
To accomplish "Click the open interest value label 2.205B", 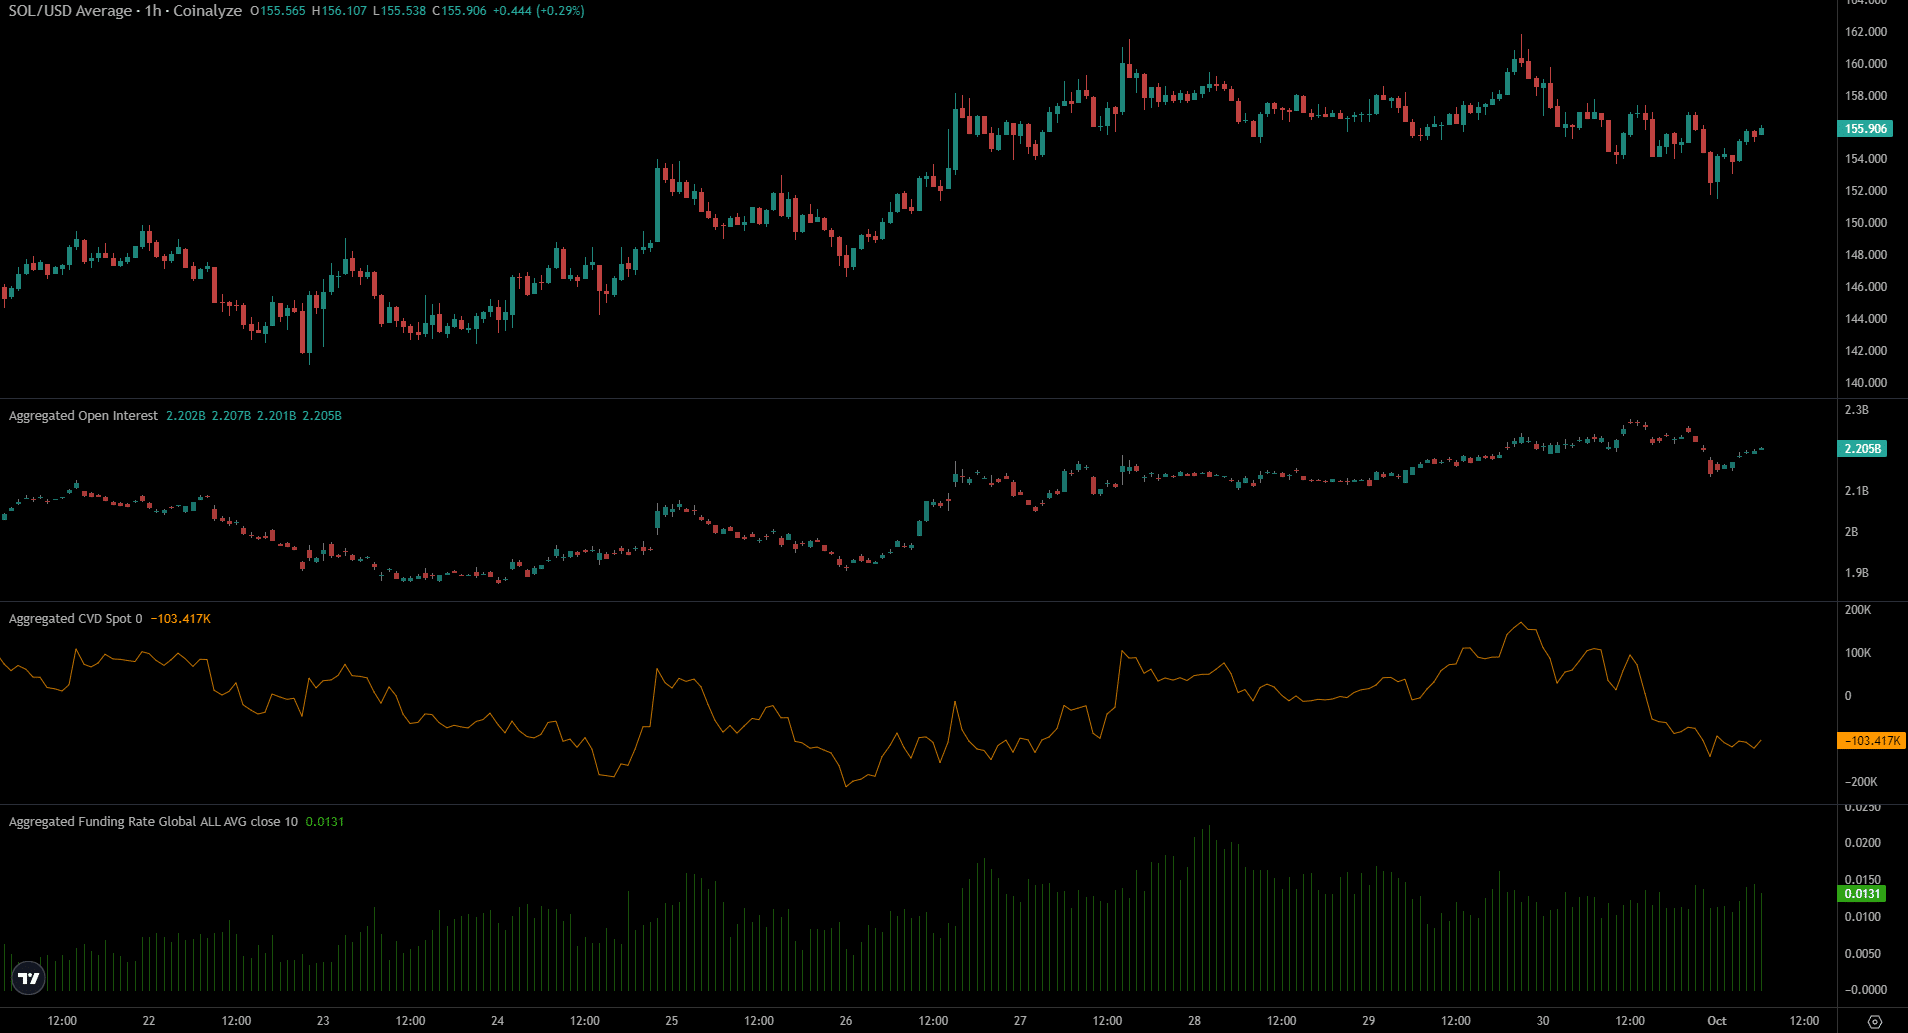I will click(1862, 449).
